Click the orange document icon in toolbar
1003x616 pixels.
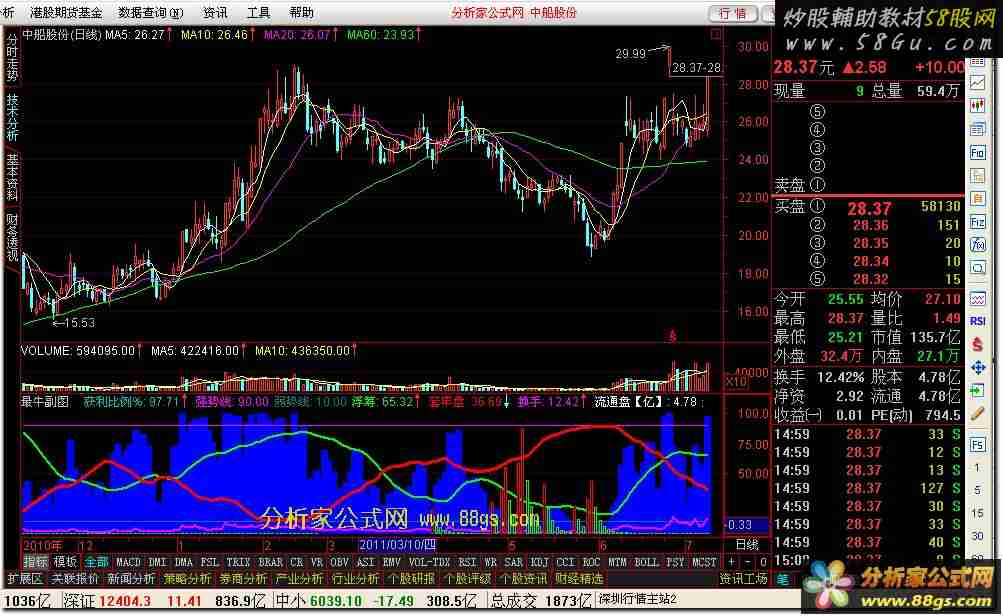point(977,199)
